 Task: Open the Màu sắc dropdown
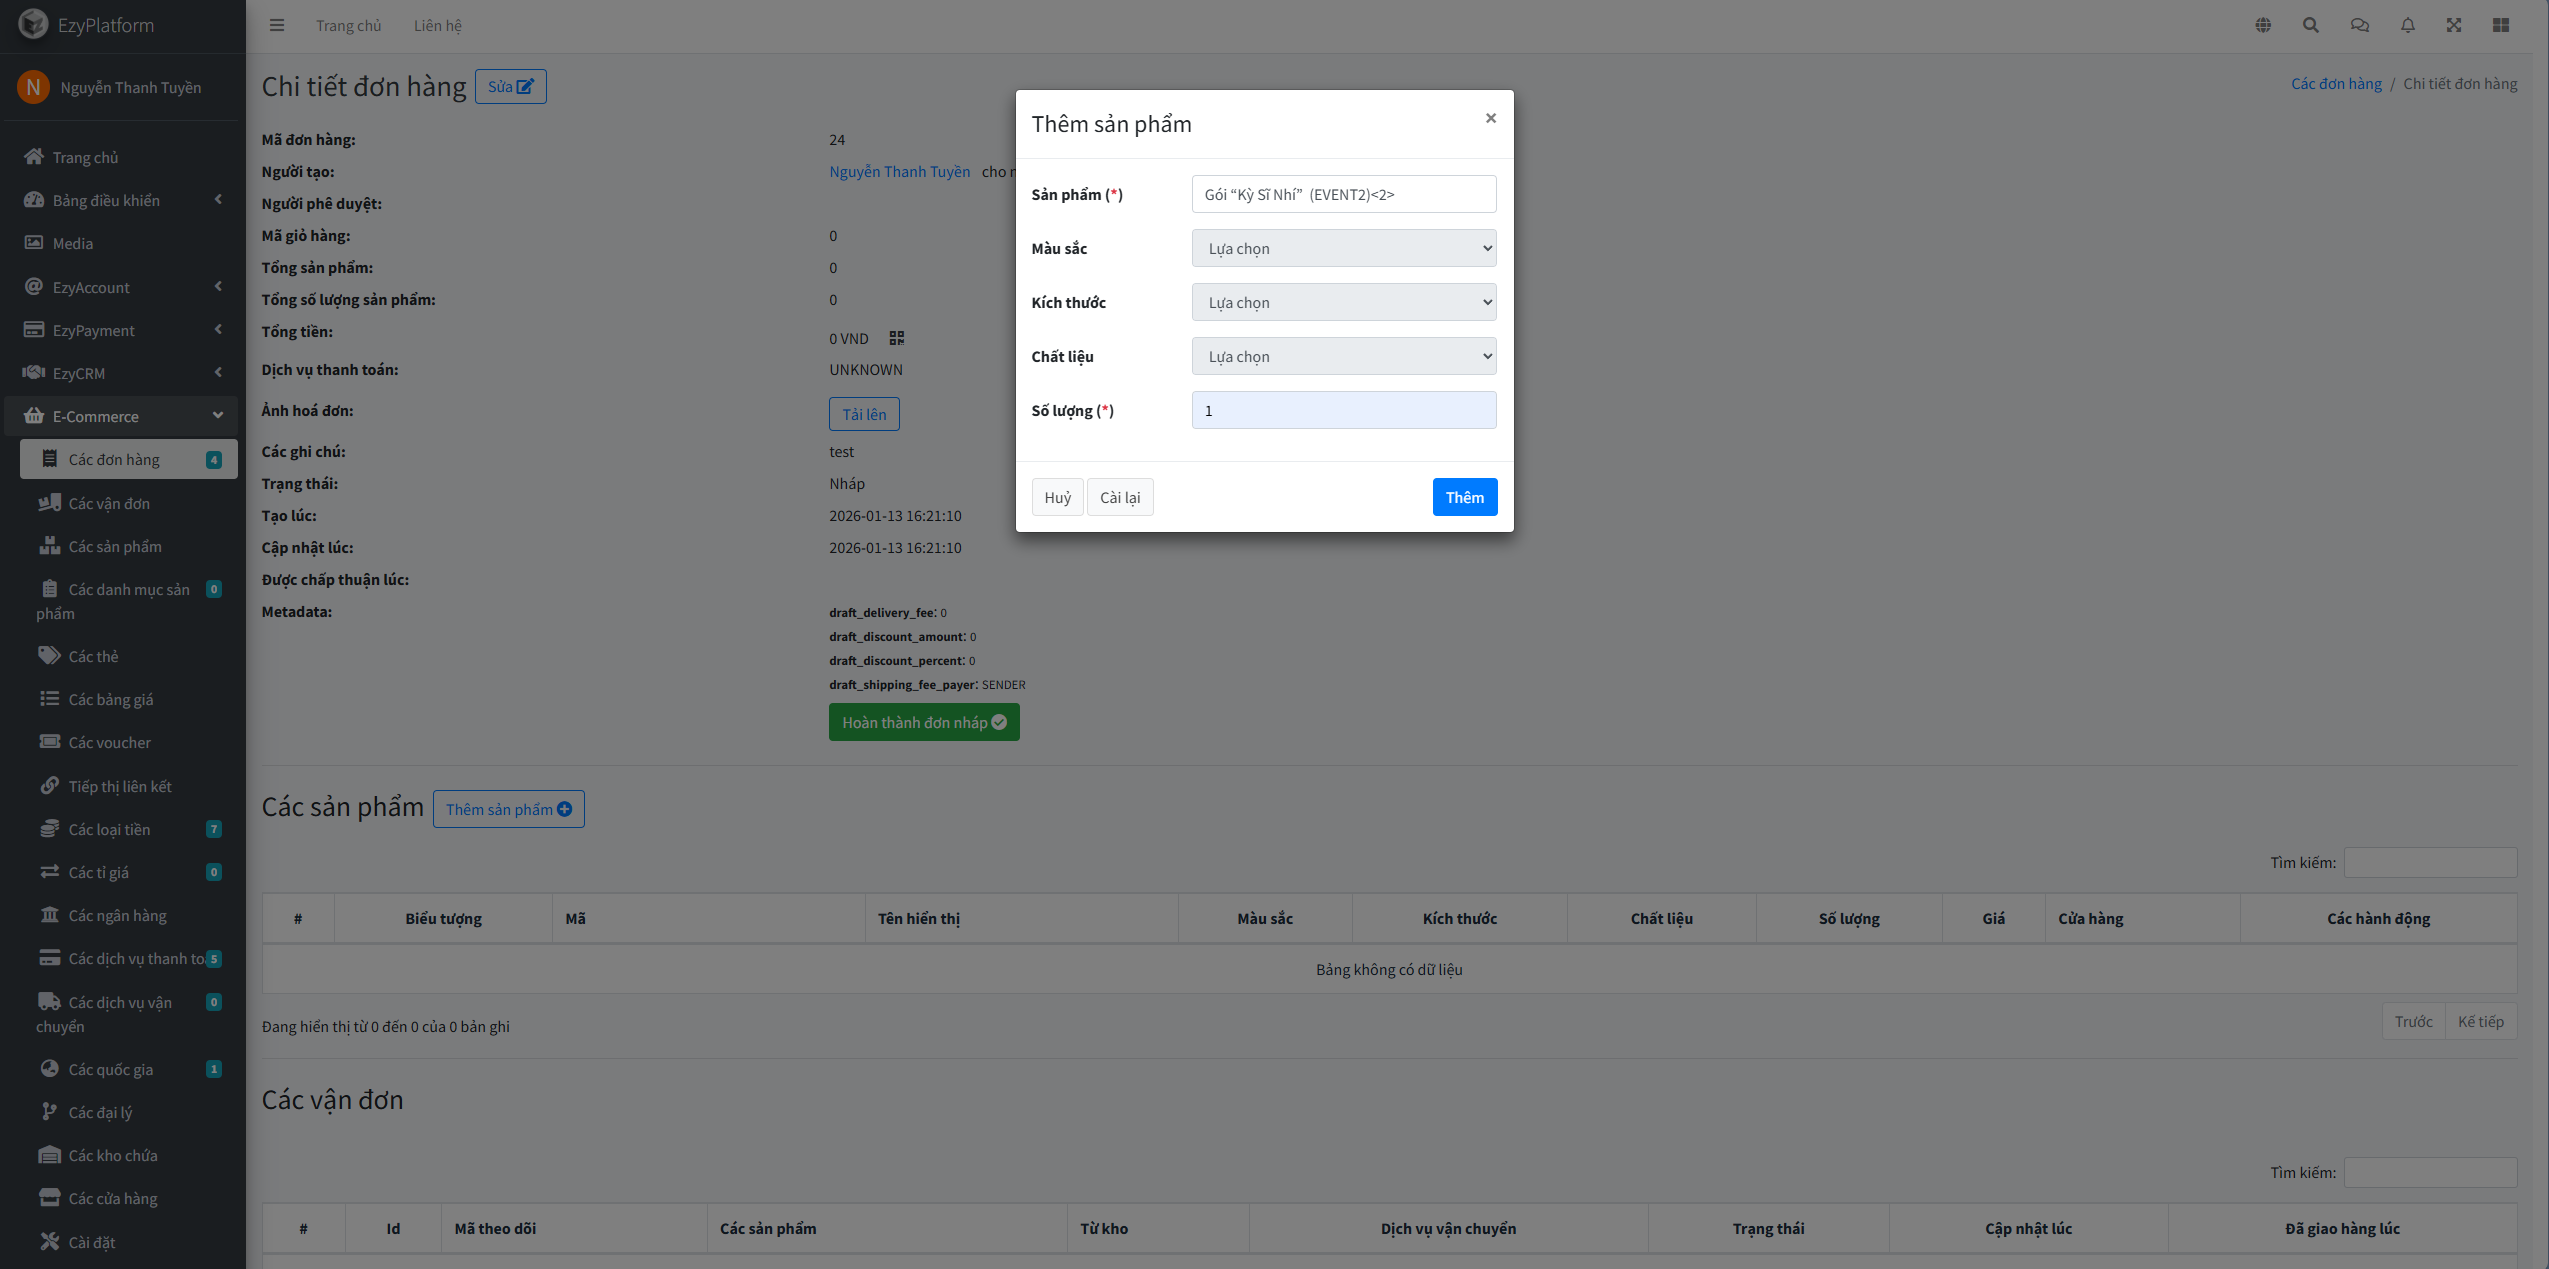click(x=1343, y=248)
